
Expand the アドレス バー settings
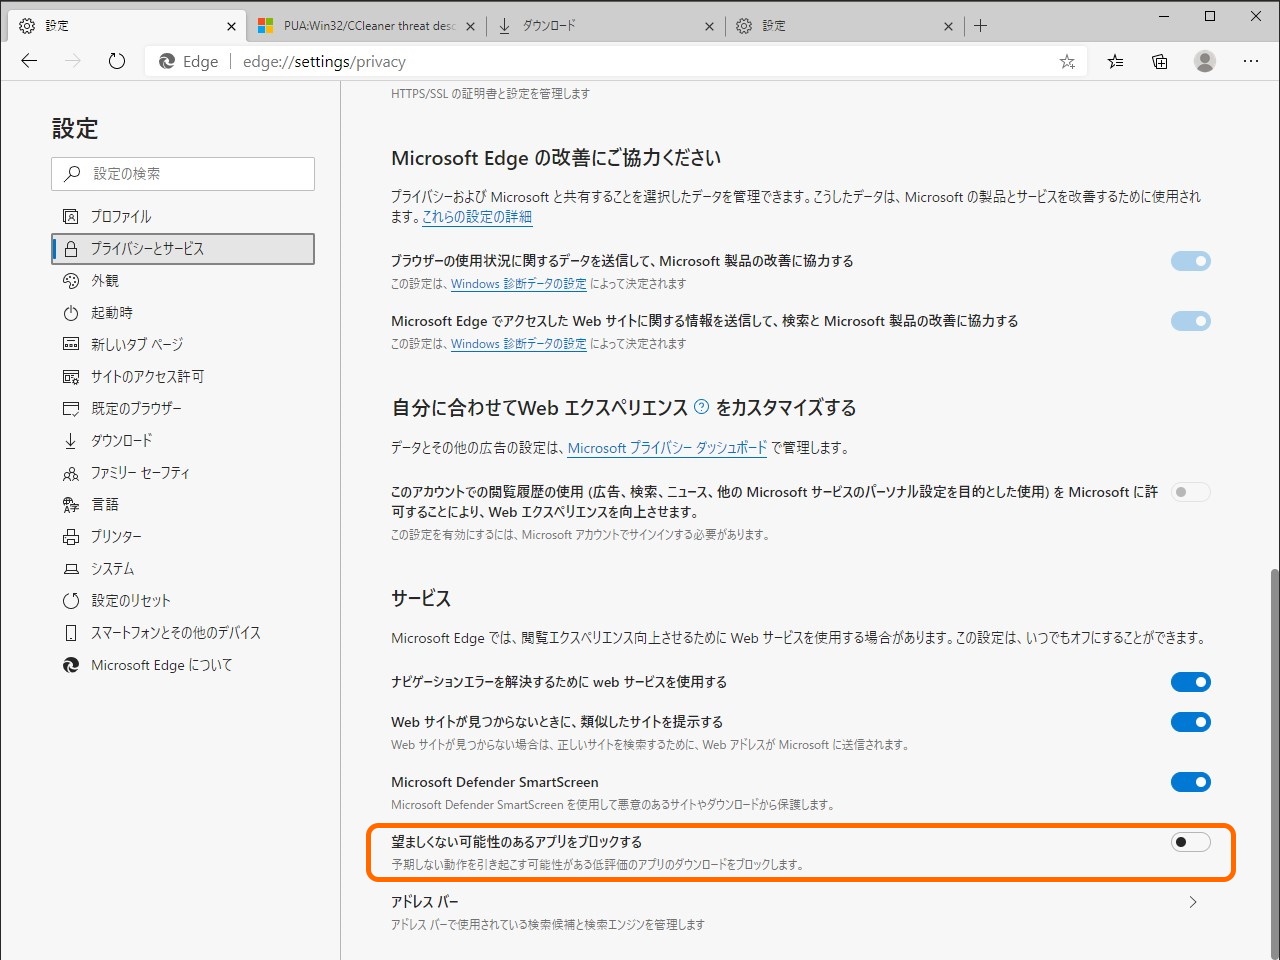point(1192,901)
